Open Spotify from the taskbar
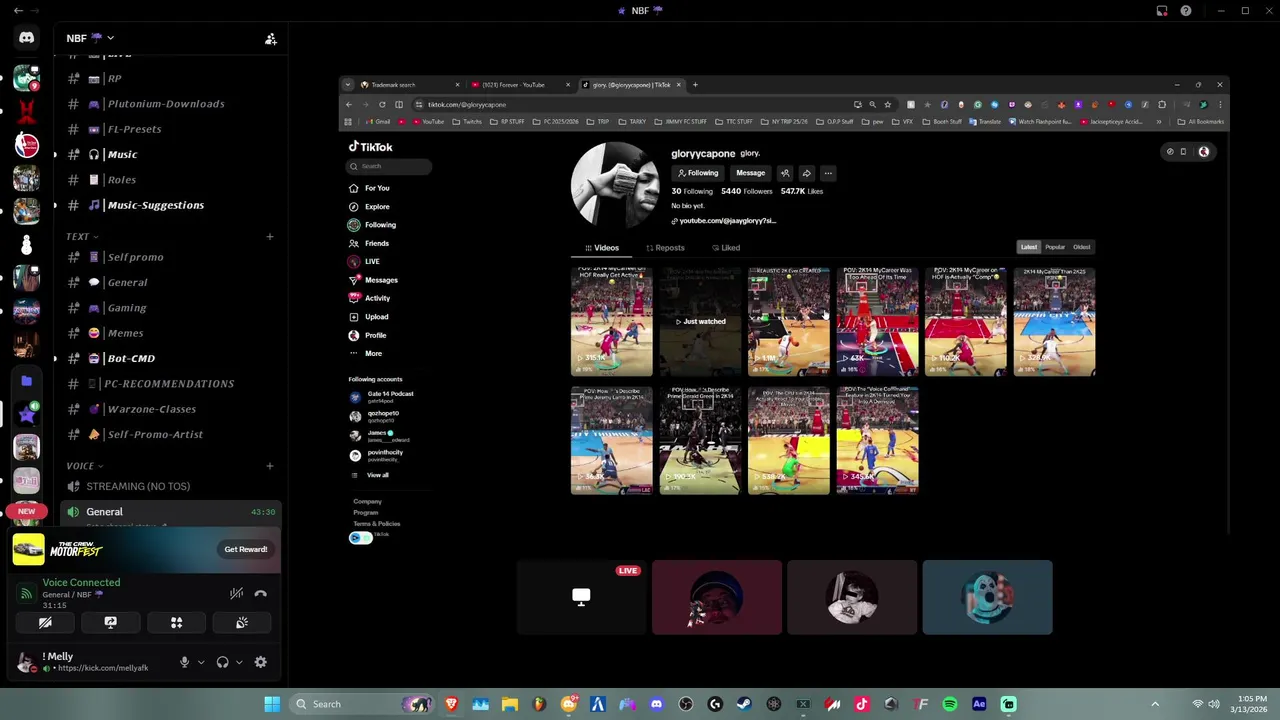The width and height of the screenshot is (1280, 720). (x=950, y=704)
